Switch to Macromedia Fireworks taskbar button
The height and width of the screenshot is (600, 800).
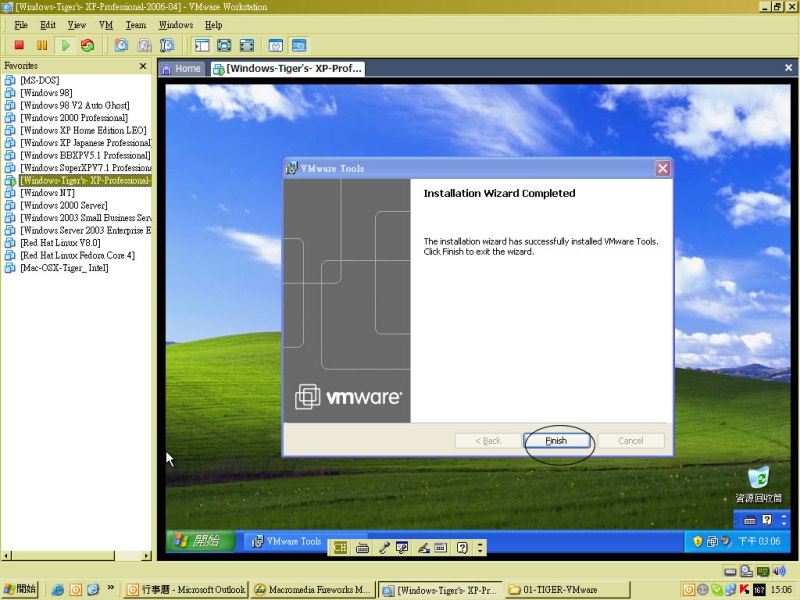click(313, 590)
